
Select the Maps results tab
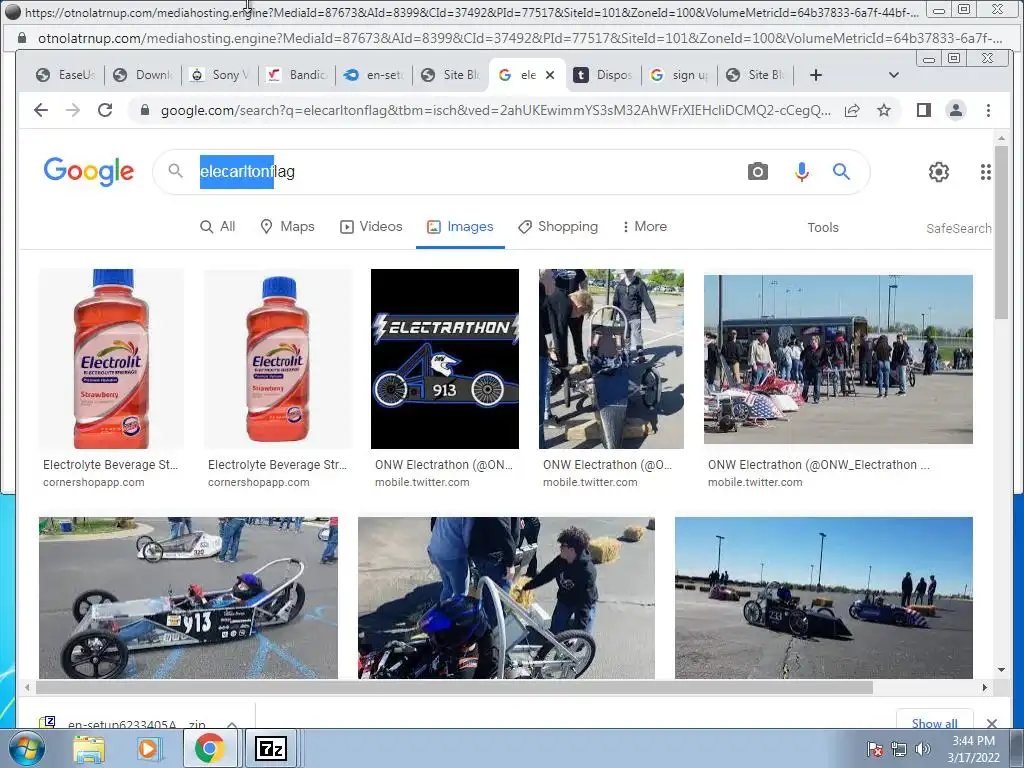point(287,227)
